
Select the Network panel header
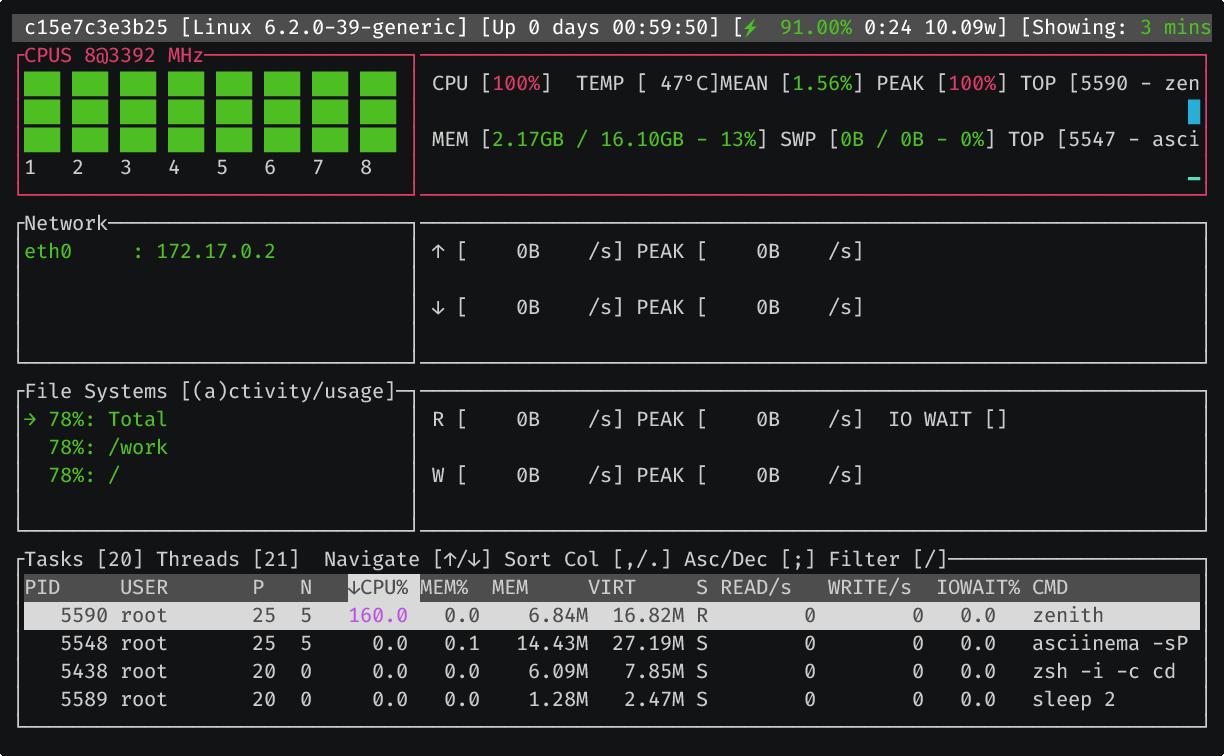(66, 223)
